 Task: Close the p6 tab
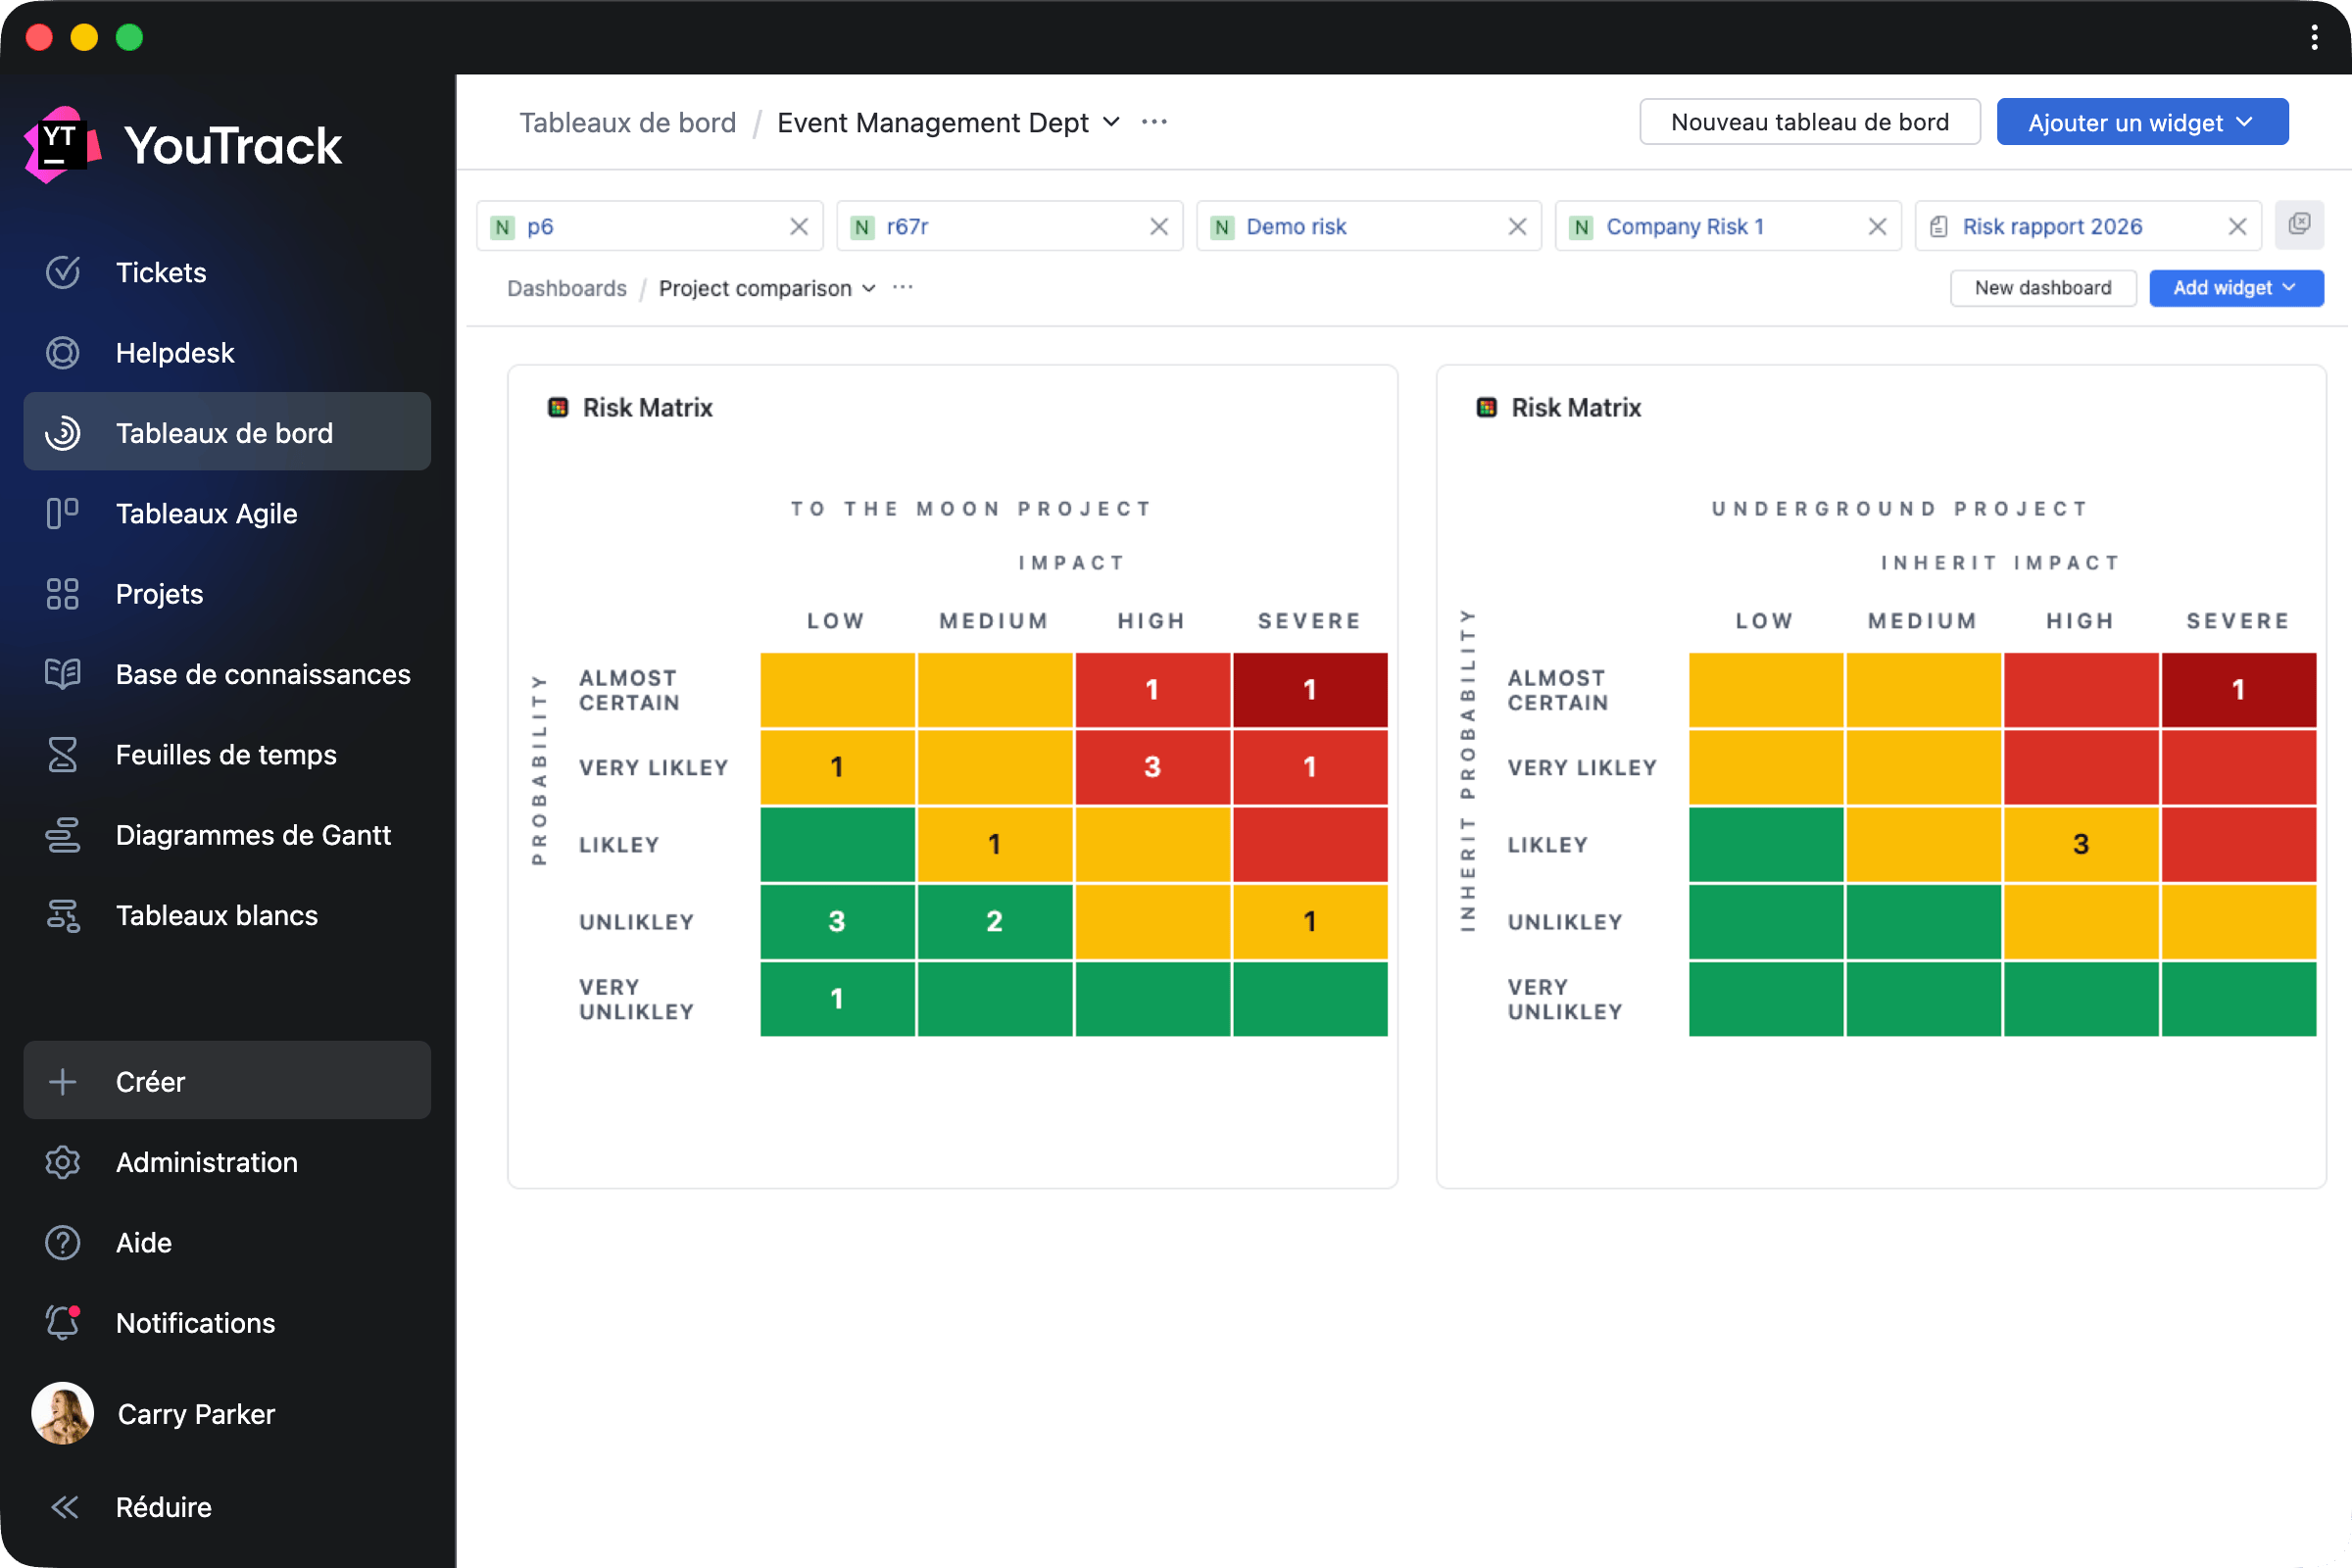(x=799, y=227)
